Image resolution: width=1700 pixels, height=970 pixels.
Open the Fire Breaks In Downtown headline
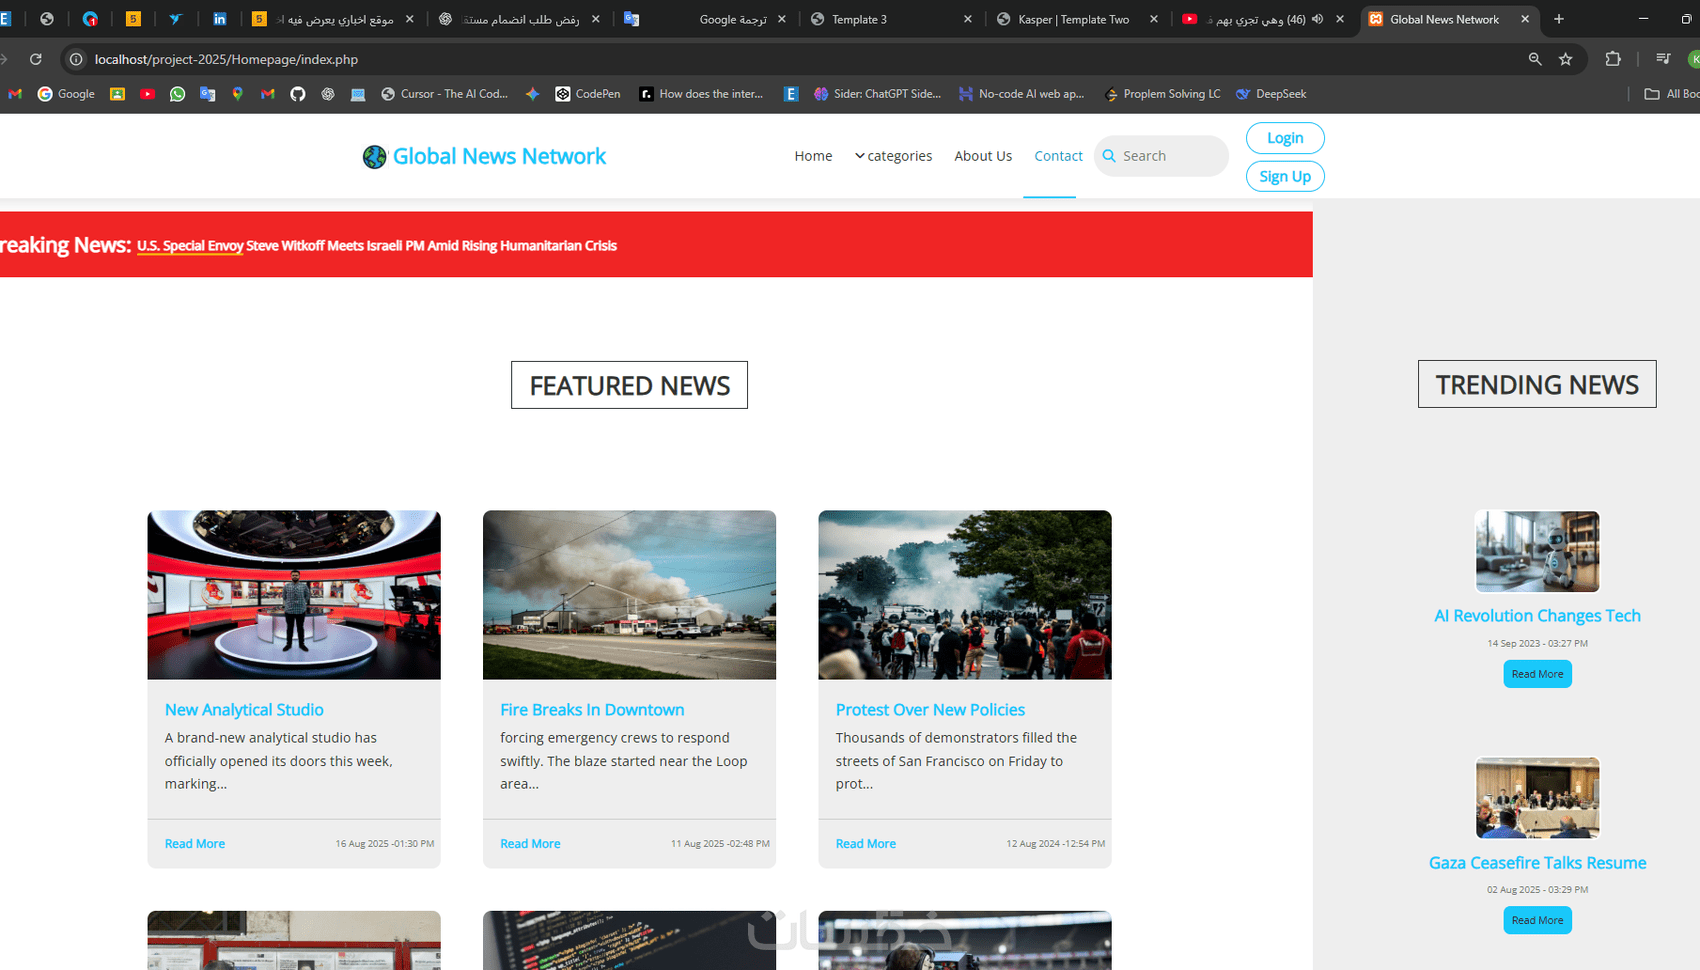pos(592,710)
